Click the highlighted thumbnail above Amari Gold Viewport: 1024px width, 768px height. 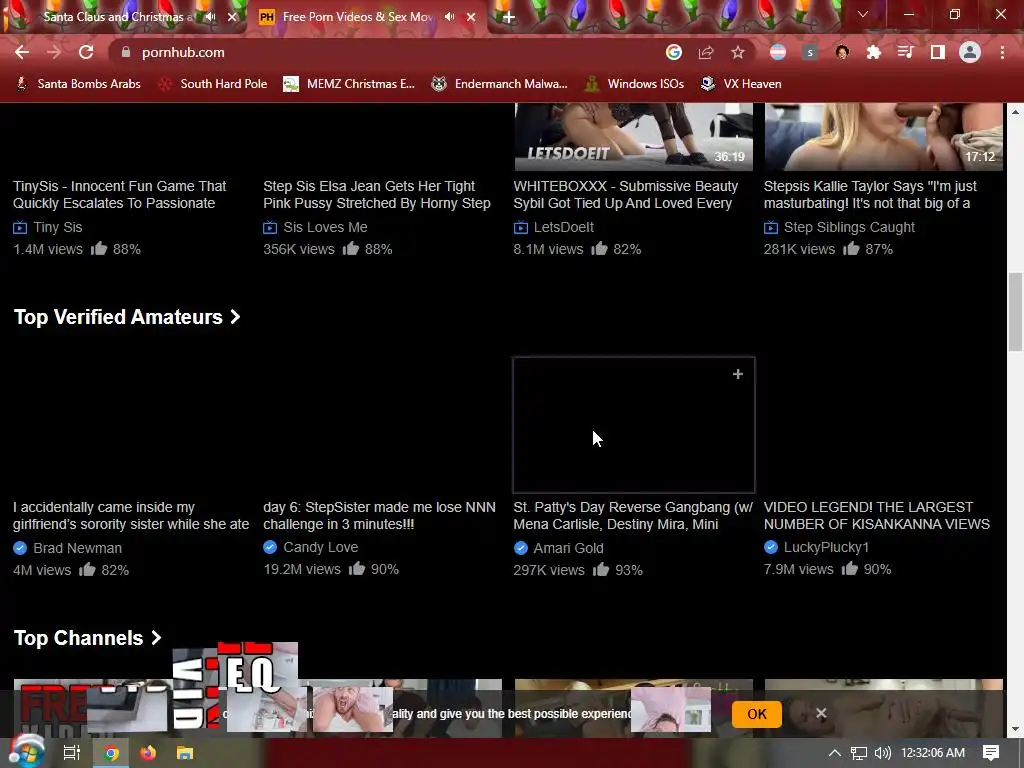634,424
